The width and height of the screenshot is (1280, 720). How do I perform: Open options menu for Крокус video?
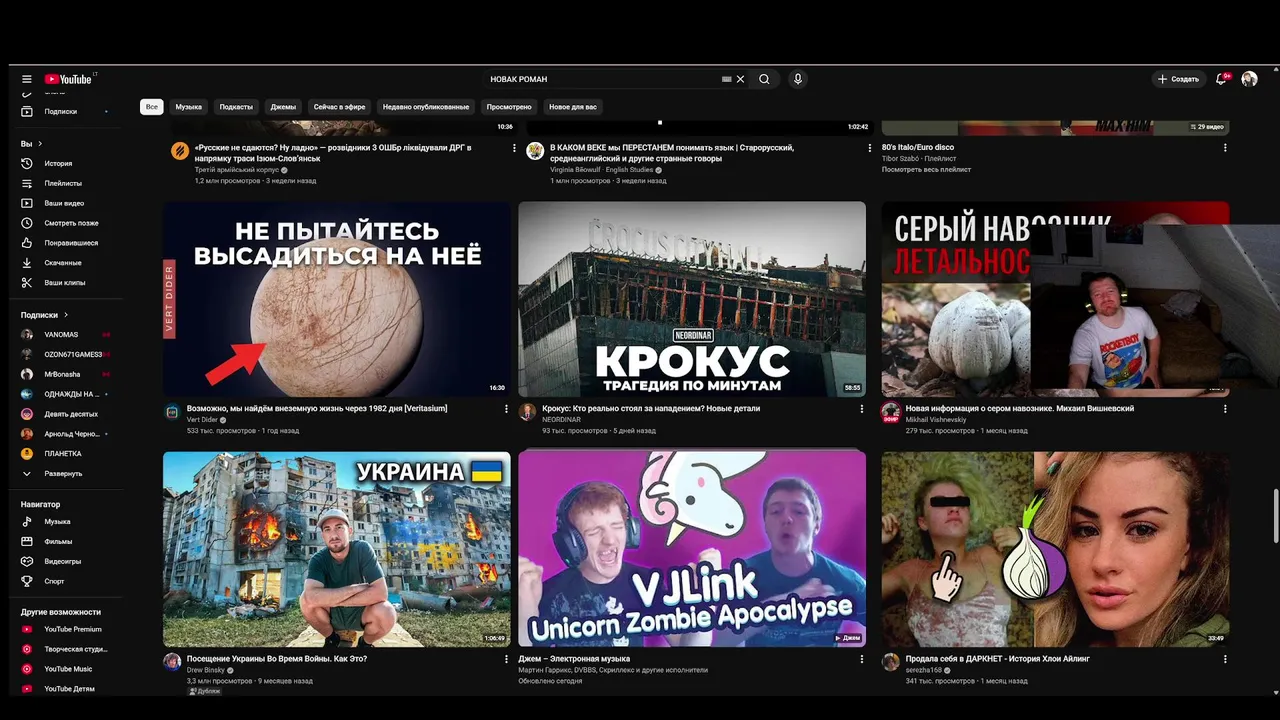(x=861, y=409)
